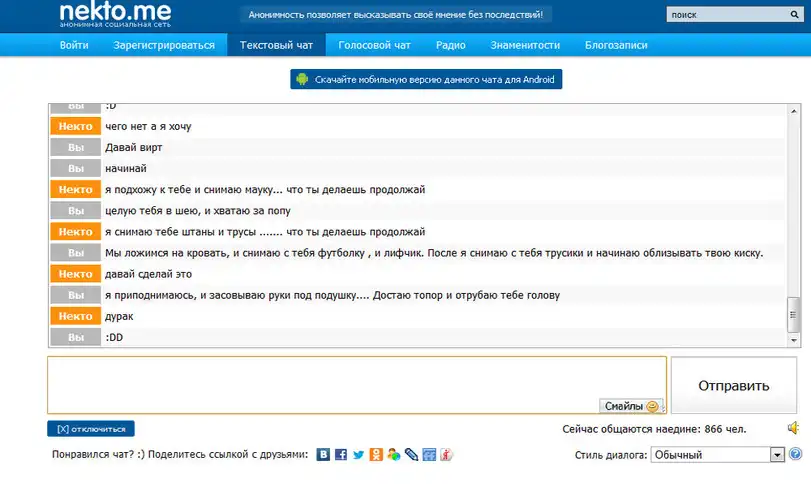Share chat link on Twitter

click(359, 455)
